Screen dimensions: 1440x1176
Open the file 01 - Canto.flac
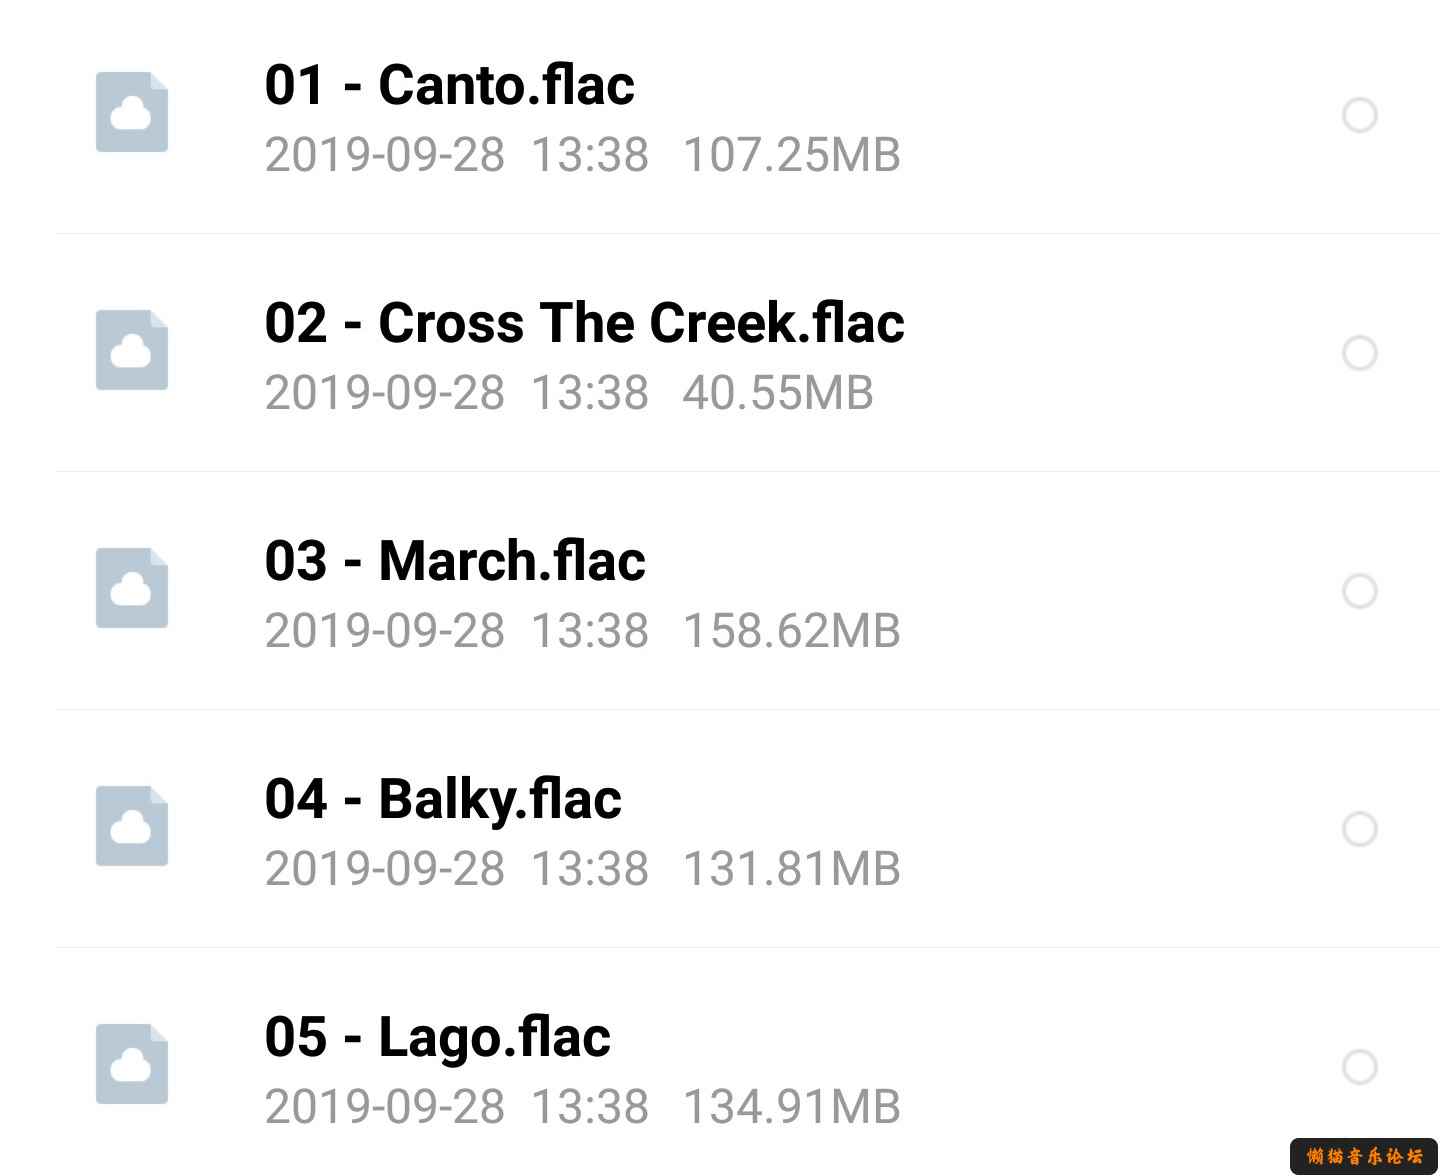449,84
